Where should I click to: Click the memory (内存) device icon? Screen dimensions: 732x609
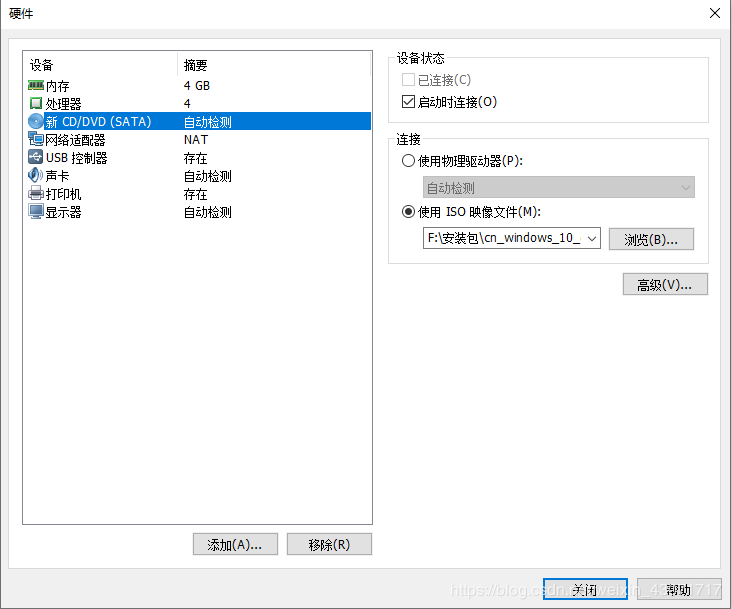coord(36,86)
